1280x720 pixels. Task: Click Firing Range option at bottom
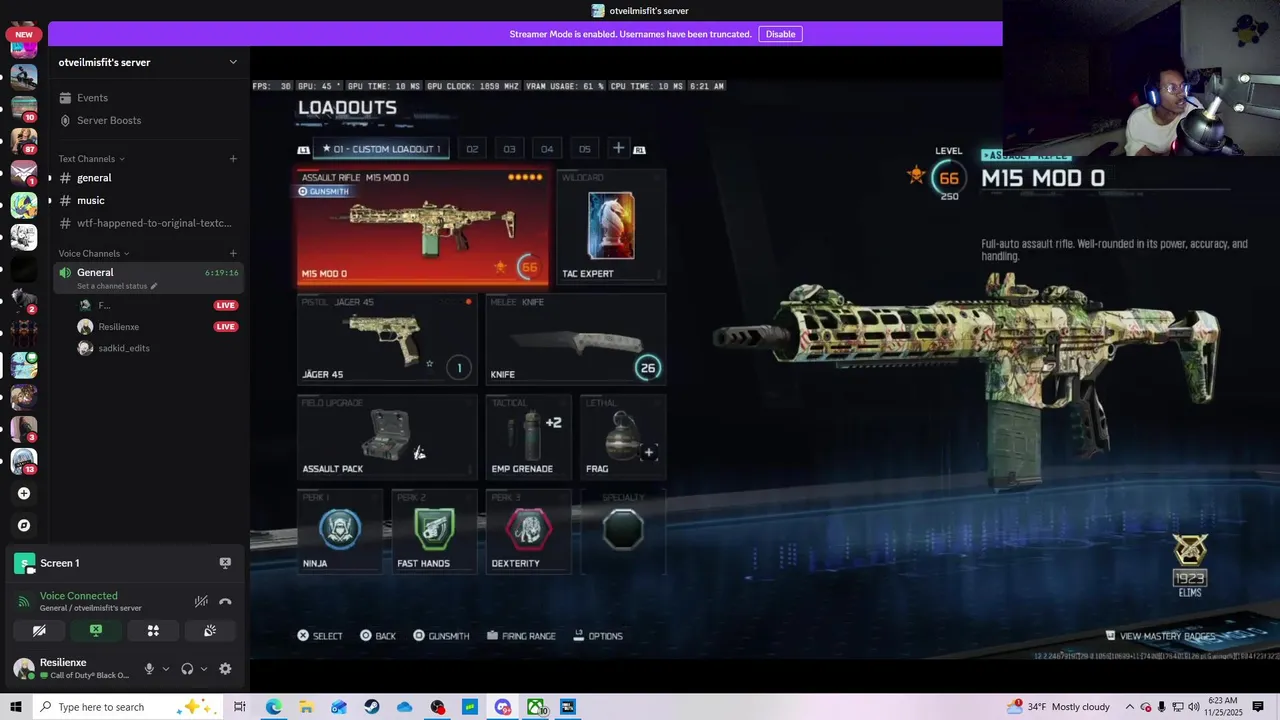(520, 636)
